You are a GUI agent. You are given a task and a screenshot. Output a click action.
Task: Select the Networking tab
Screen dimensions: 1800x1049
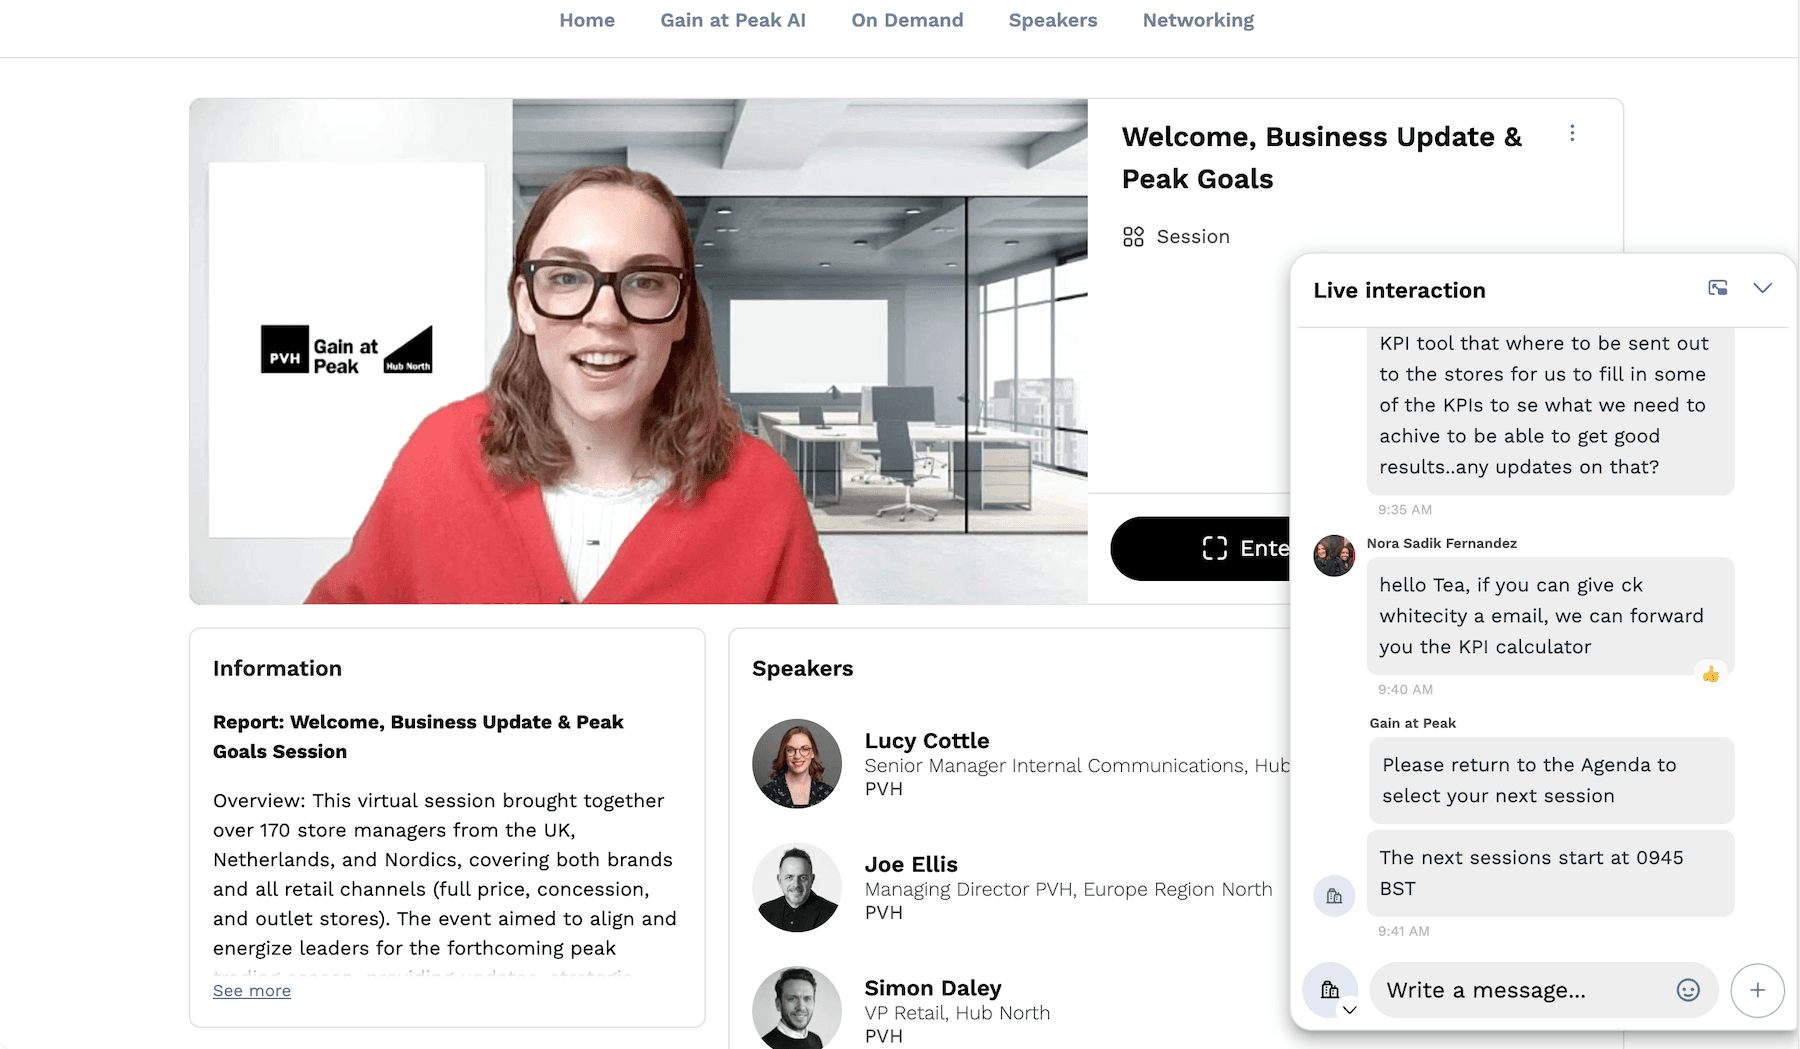click(x=1198, y=20)
